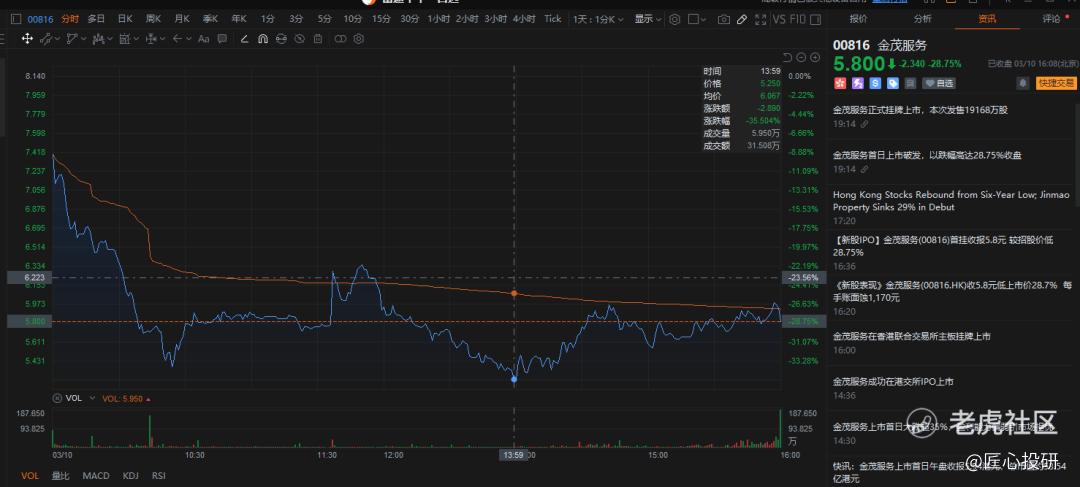The height and width of the screenshot is (487, 1080).
Task: Expand the position marker tools dropdown
Action: 163,39
